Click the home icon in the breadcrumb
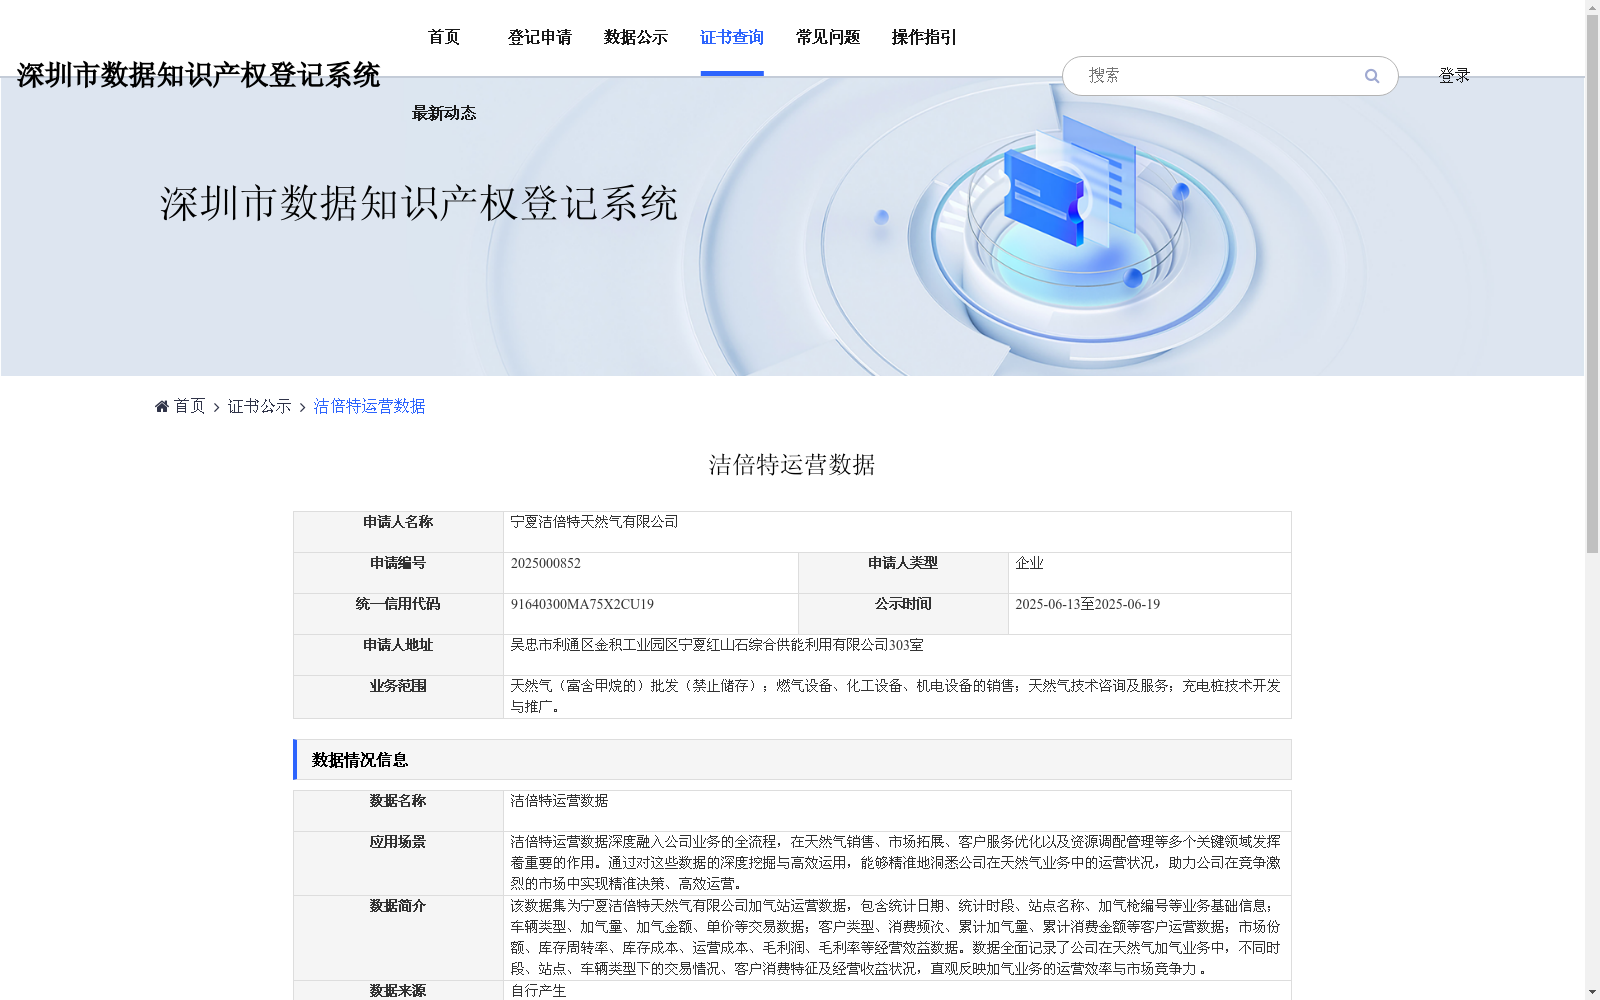Screen dimensions: 1600x1000 161,405
